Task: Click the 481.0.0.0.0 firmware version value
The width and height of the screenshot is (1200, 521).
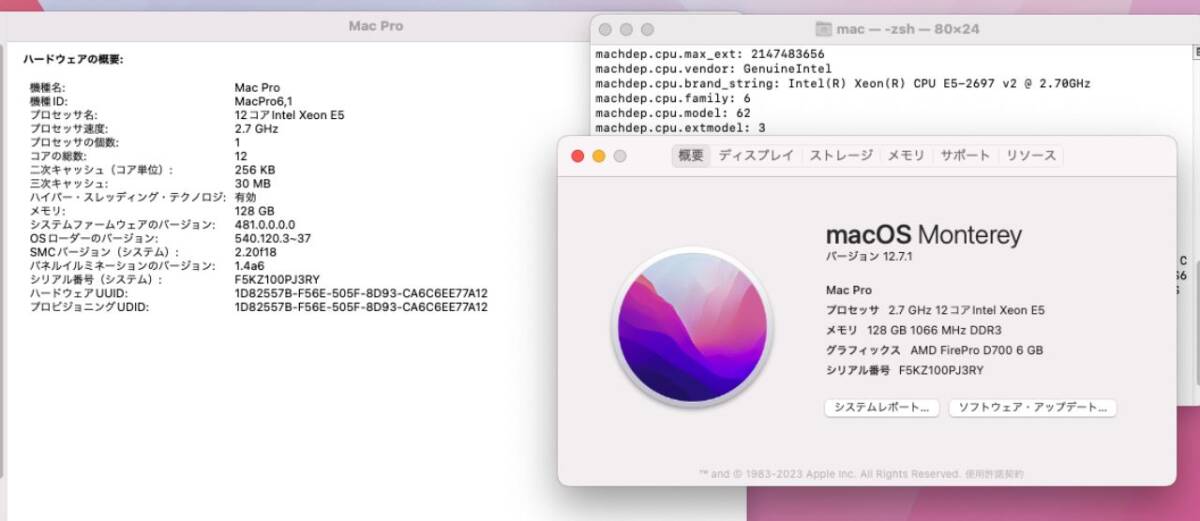Action: (x=264, y=225)
